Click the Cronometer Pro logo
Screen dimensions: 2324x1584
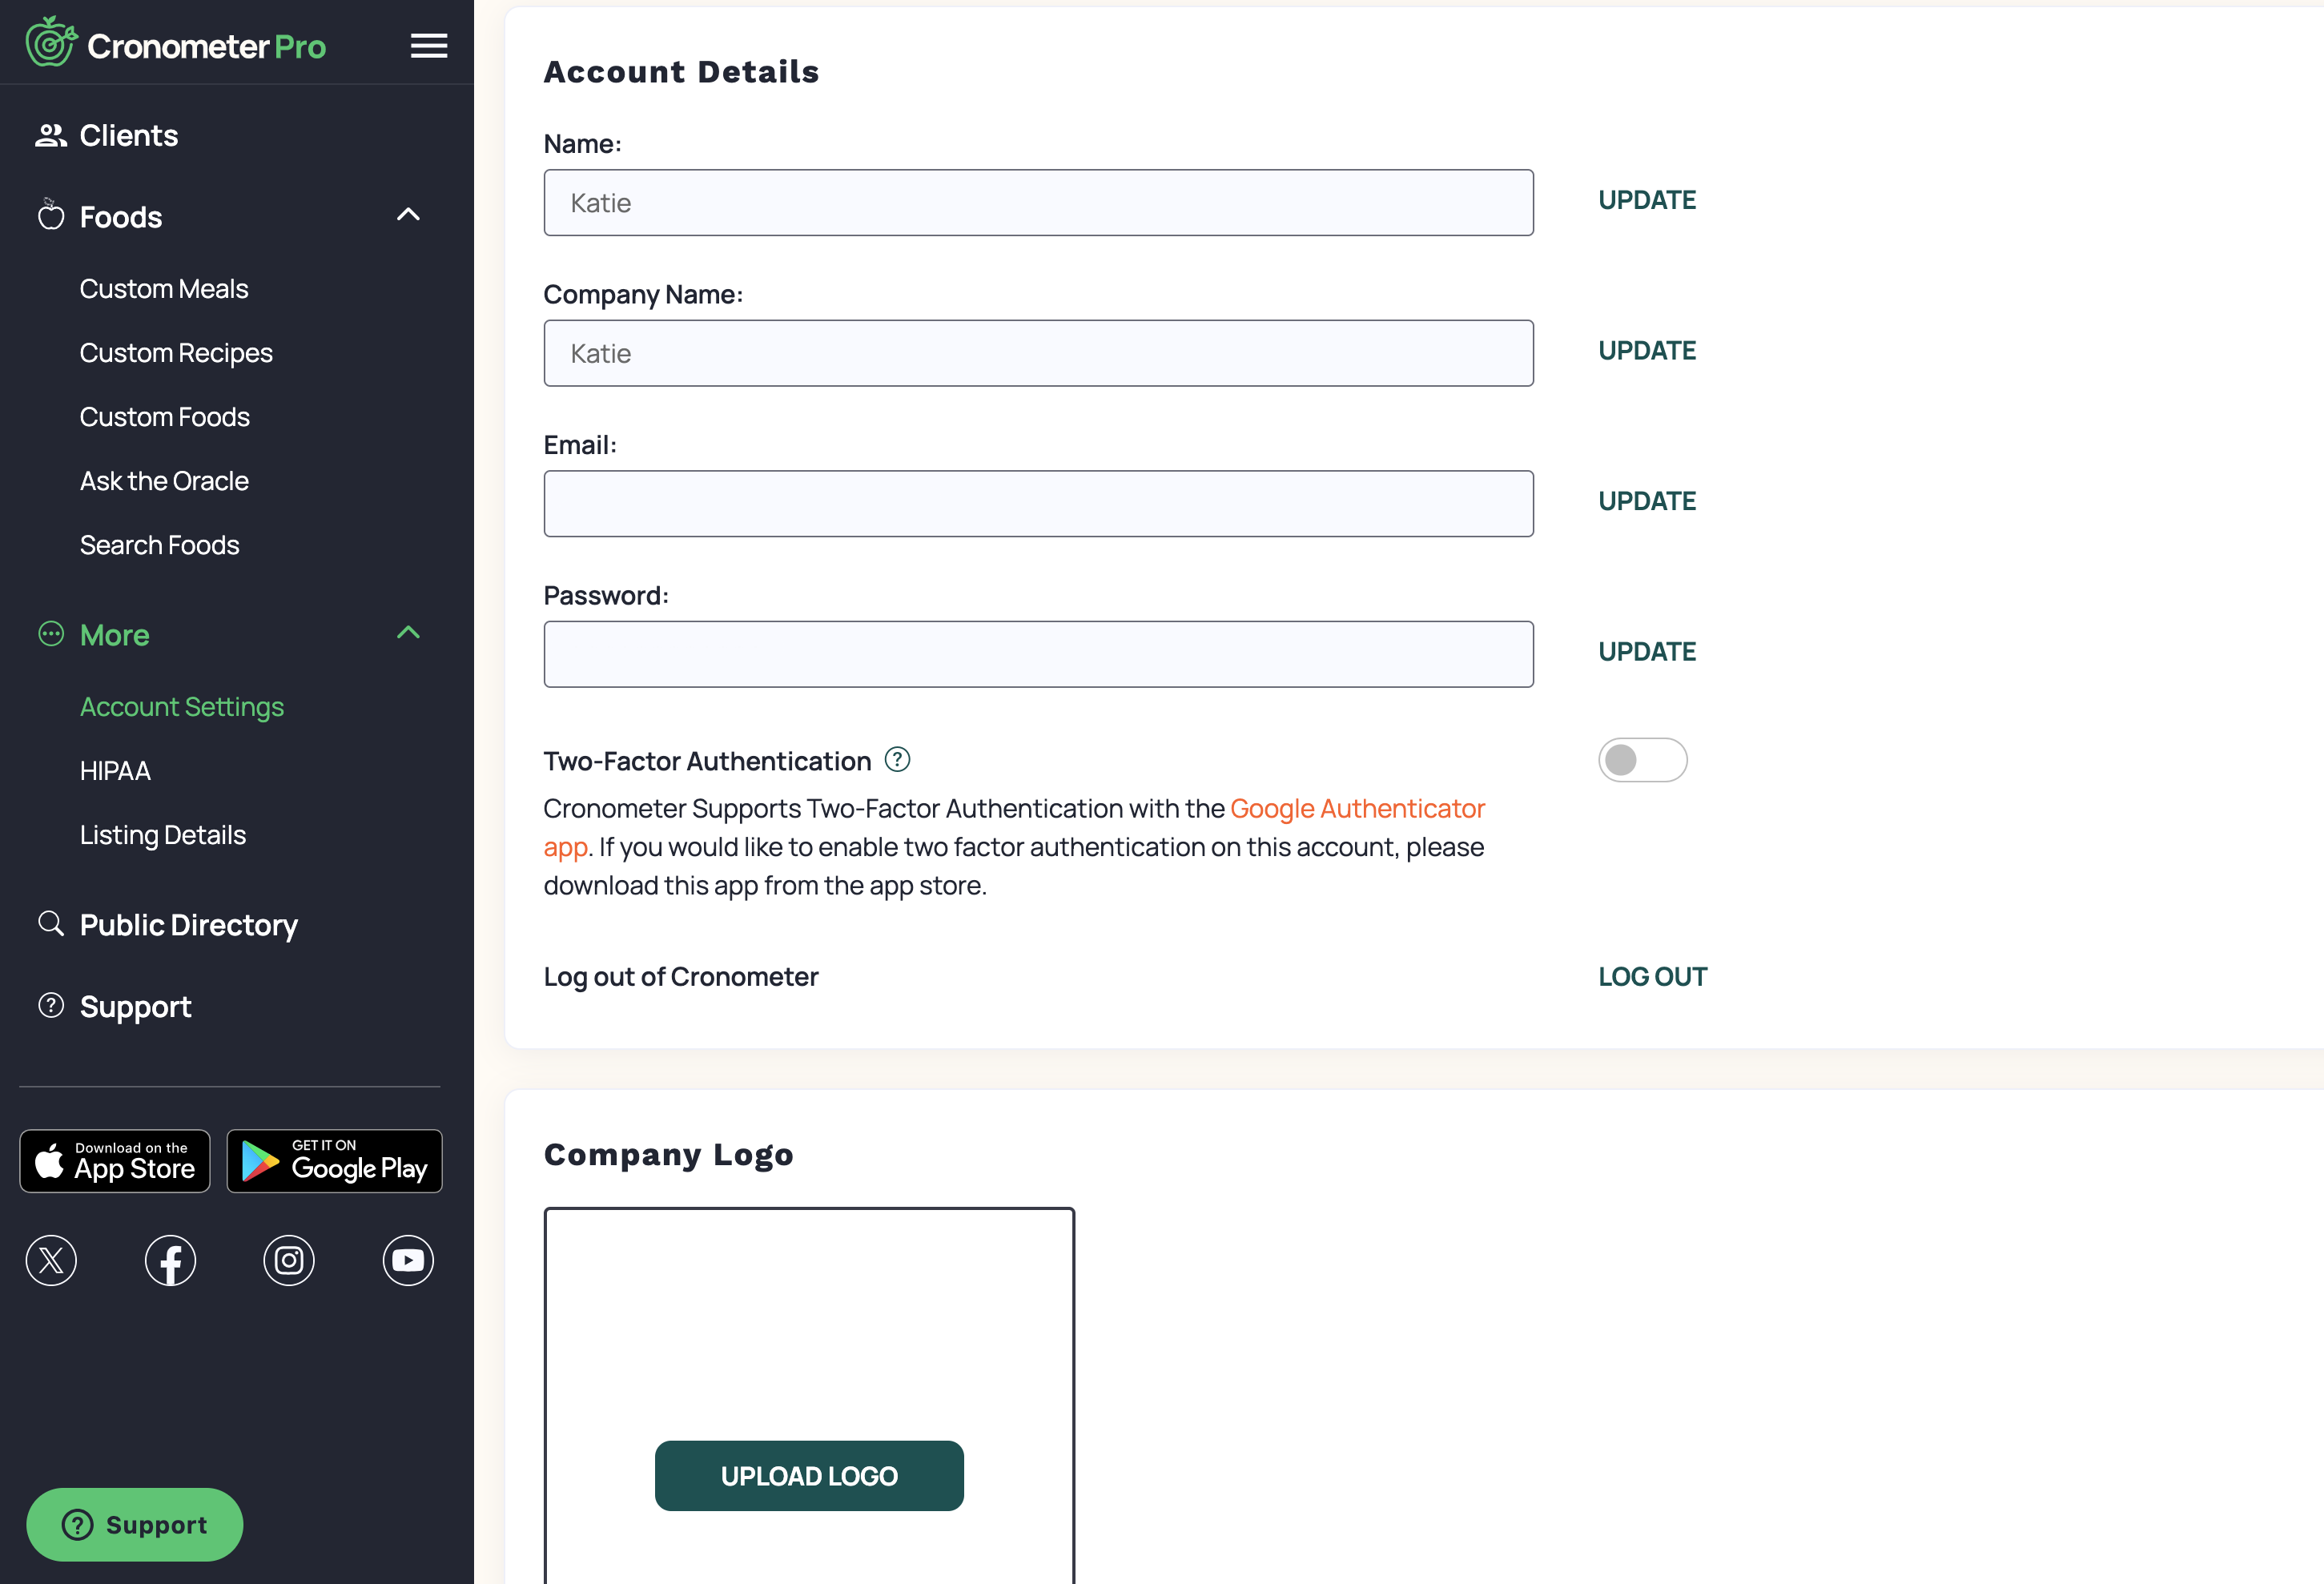176,43
